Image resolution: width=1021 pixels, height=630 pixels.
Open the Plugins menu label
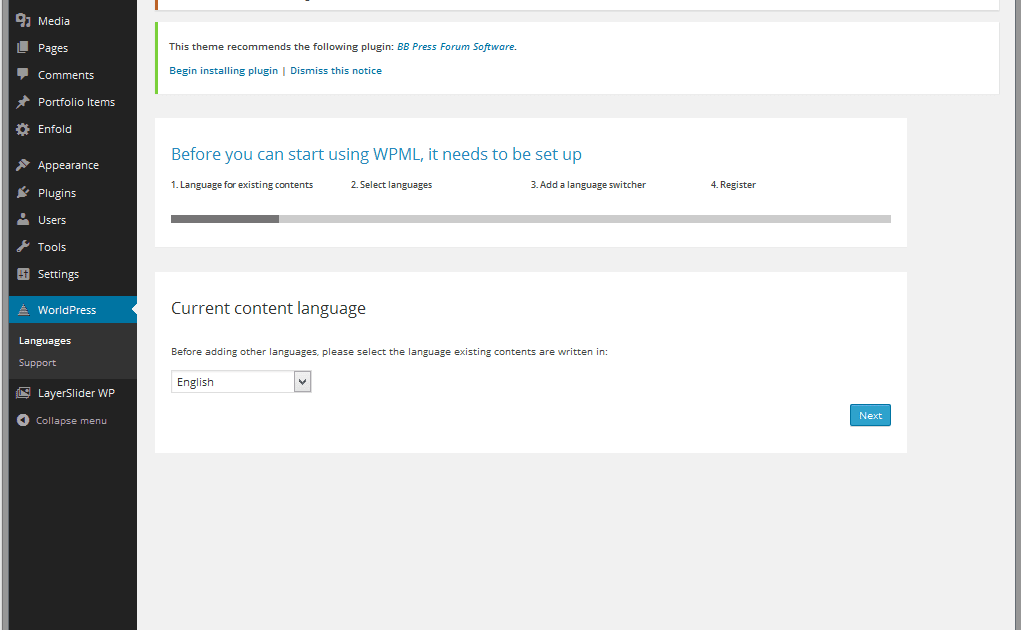[x=57, y=193]
